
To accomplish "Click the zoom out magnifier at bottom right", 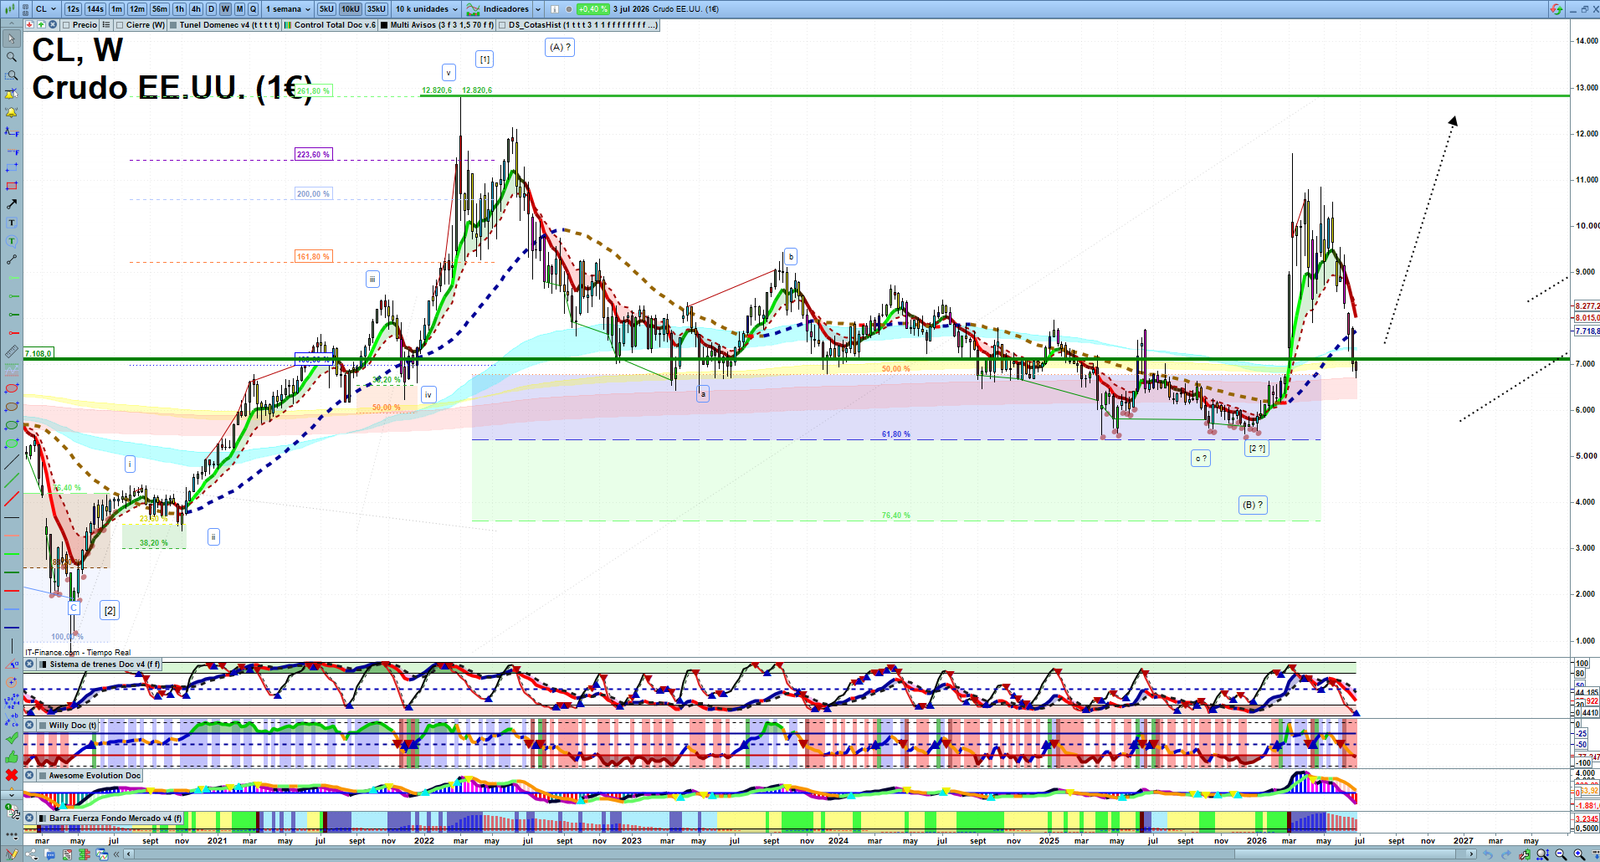I will pos(1560,854).
